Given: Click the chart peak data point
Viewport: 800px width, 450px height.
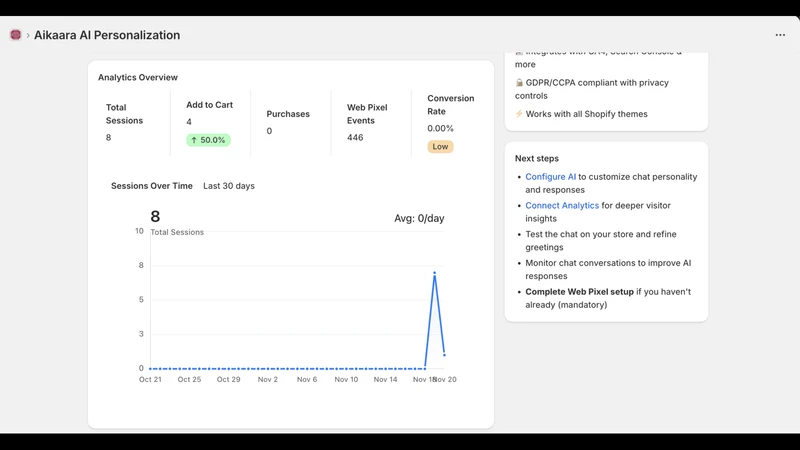Looking at the screenshot, I should pos(435,273).
